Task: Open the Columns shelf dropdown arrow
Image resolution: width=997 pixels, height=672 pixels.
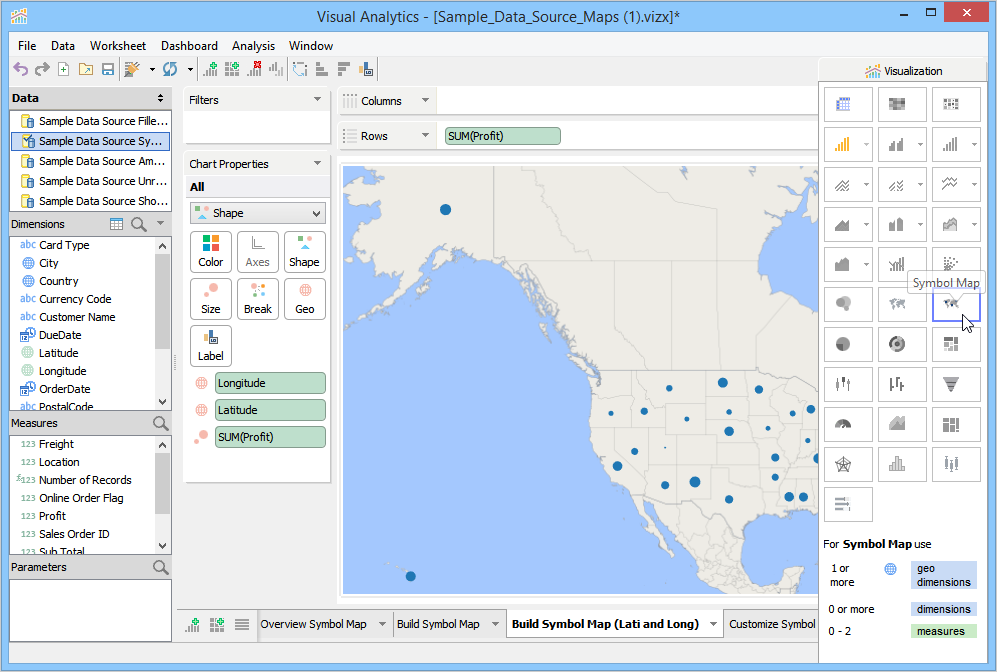Action: [x=425, y=101]
